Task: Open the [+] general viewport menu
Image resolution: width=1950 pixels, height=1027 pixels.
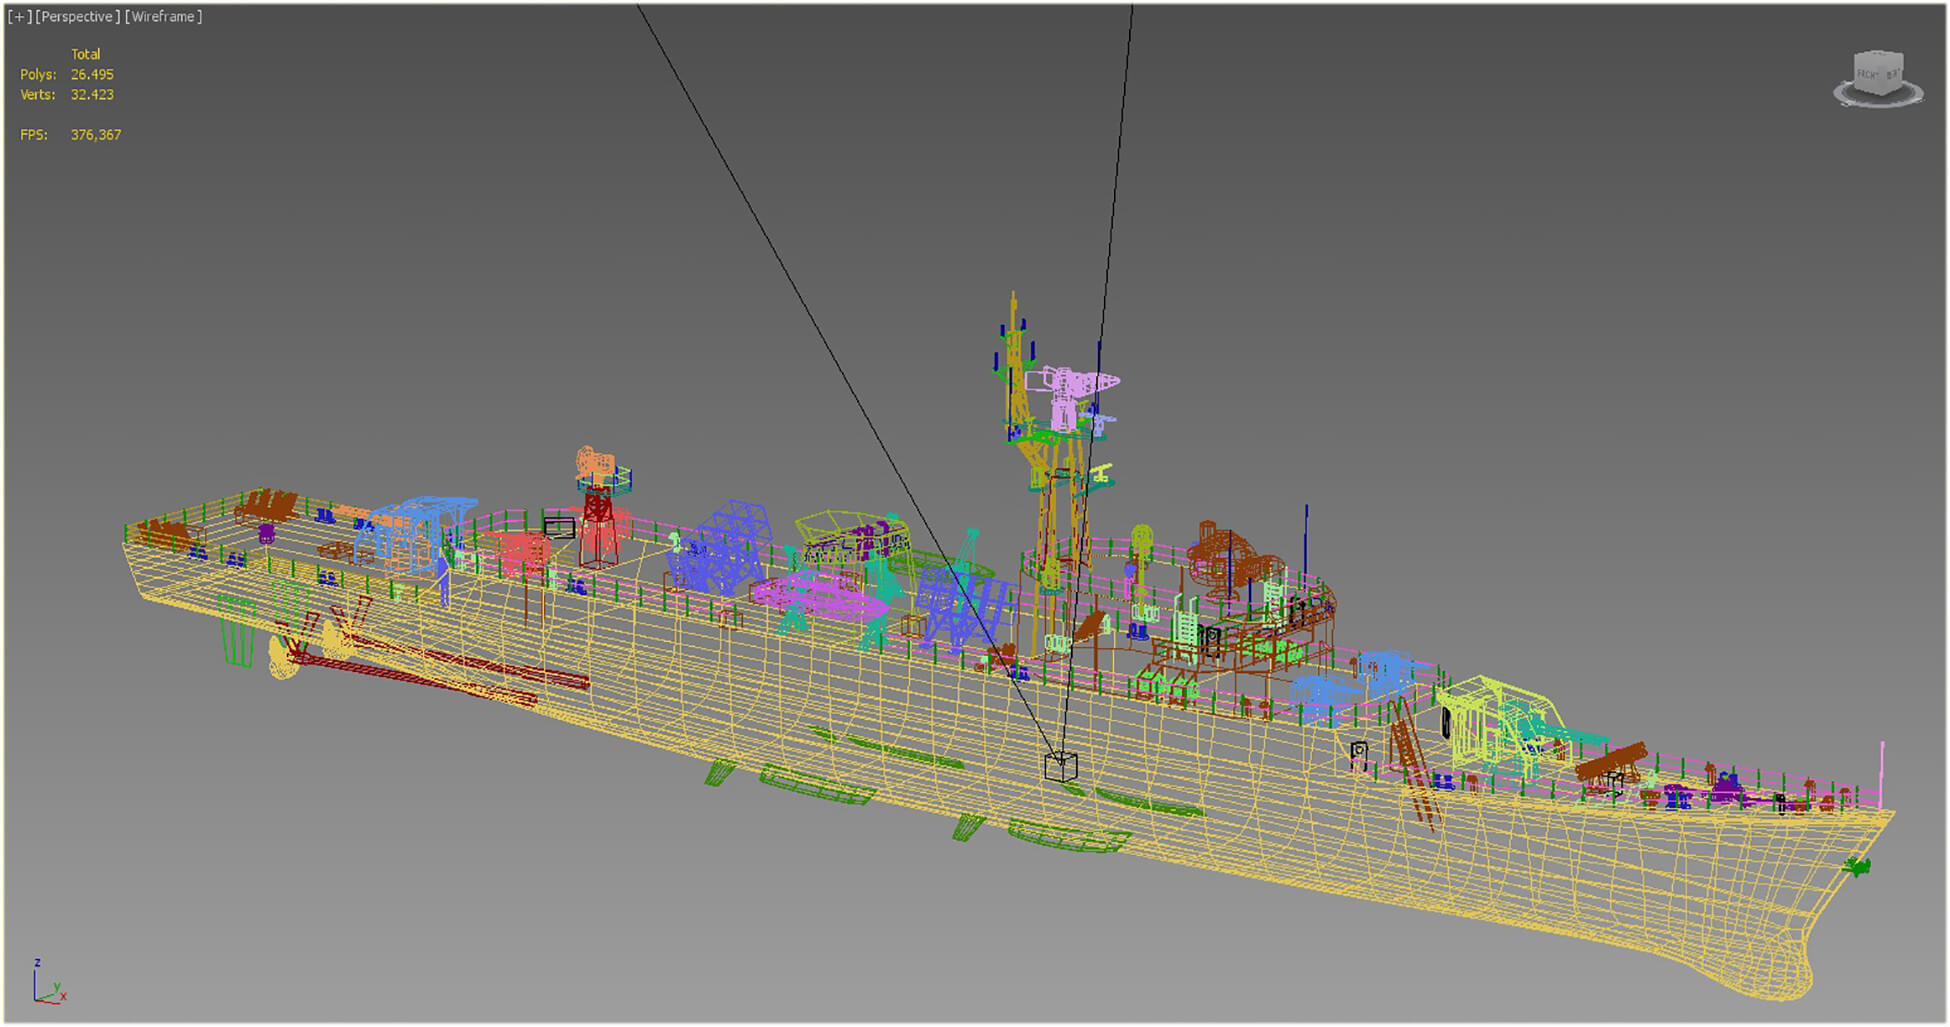Action: point(19,17)
